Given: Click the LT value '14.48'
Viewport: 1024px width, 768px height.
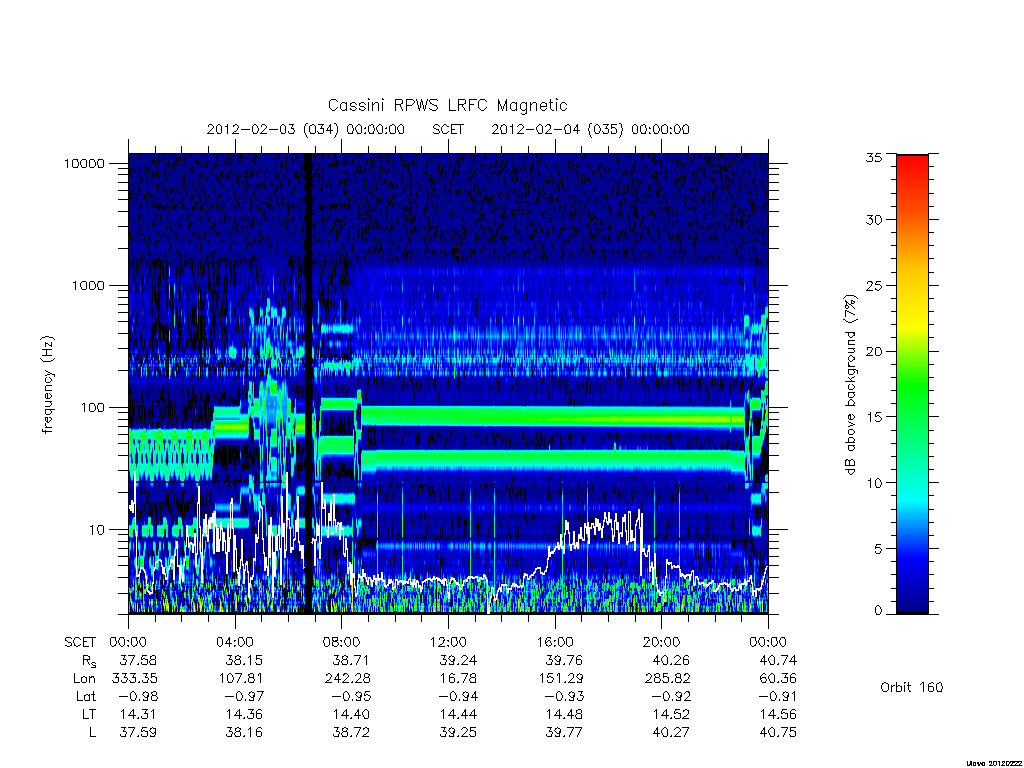Looking at the screenshot, I should click(564, 714).
